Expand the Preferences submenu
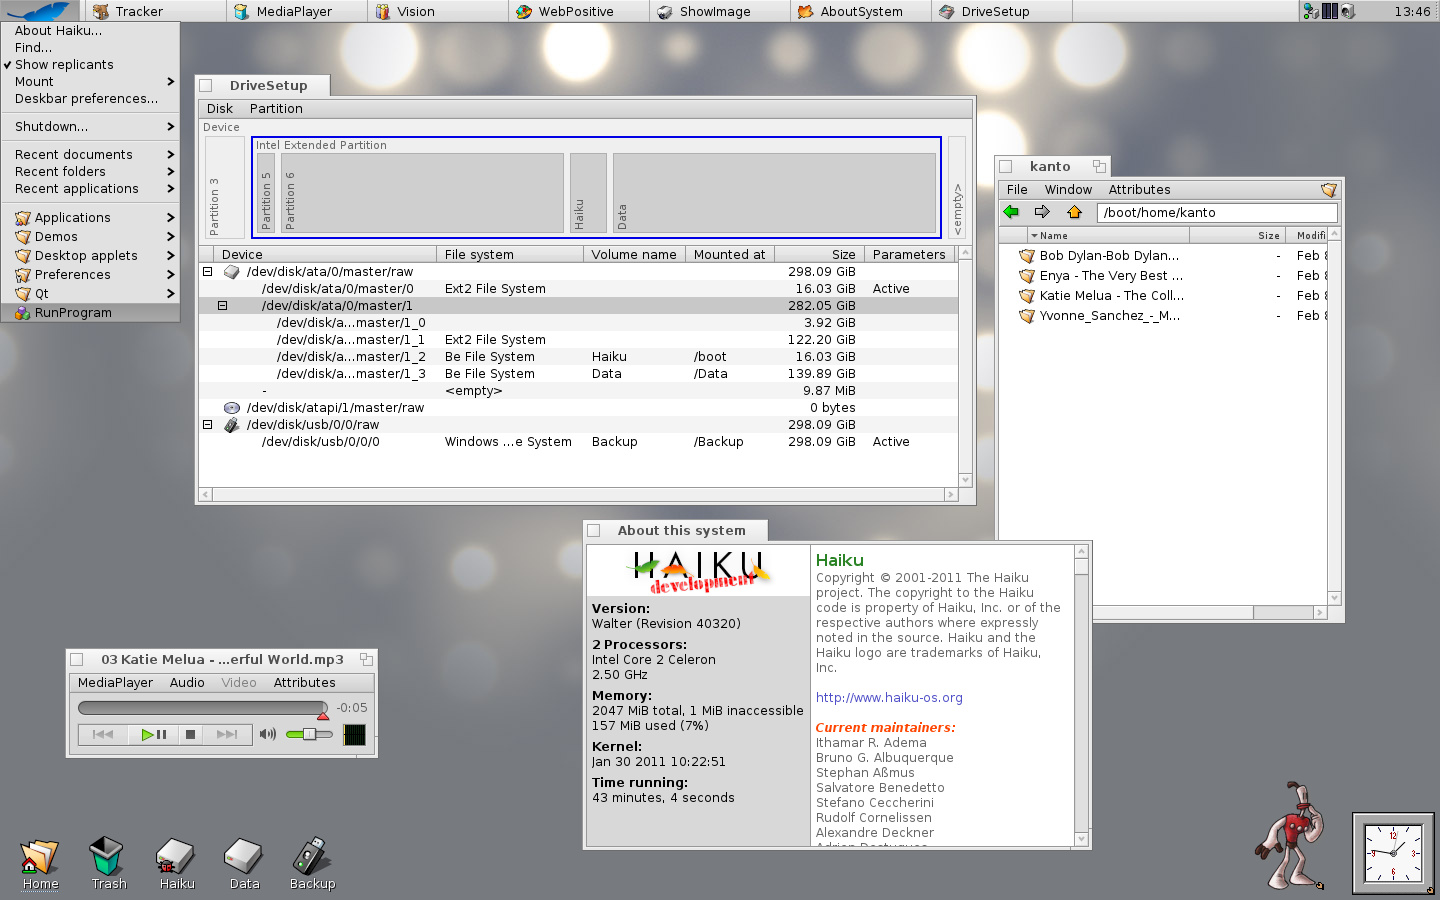 pyautogui.click(x=90, y=275)
